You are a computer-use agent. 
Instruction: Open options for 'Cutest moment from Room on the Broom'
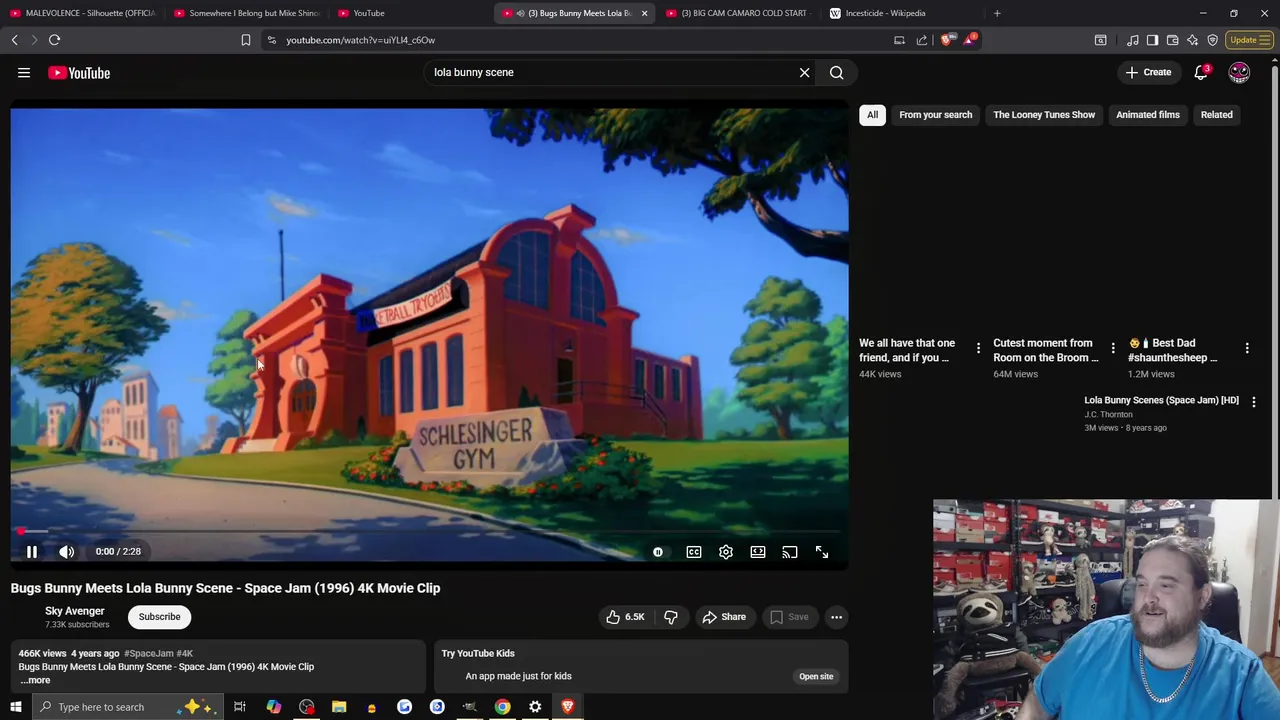point(1112,348)
